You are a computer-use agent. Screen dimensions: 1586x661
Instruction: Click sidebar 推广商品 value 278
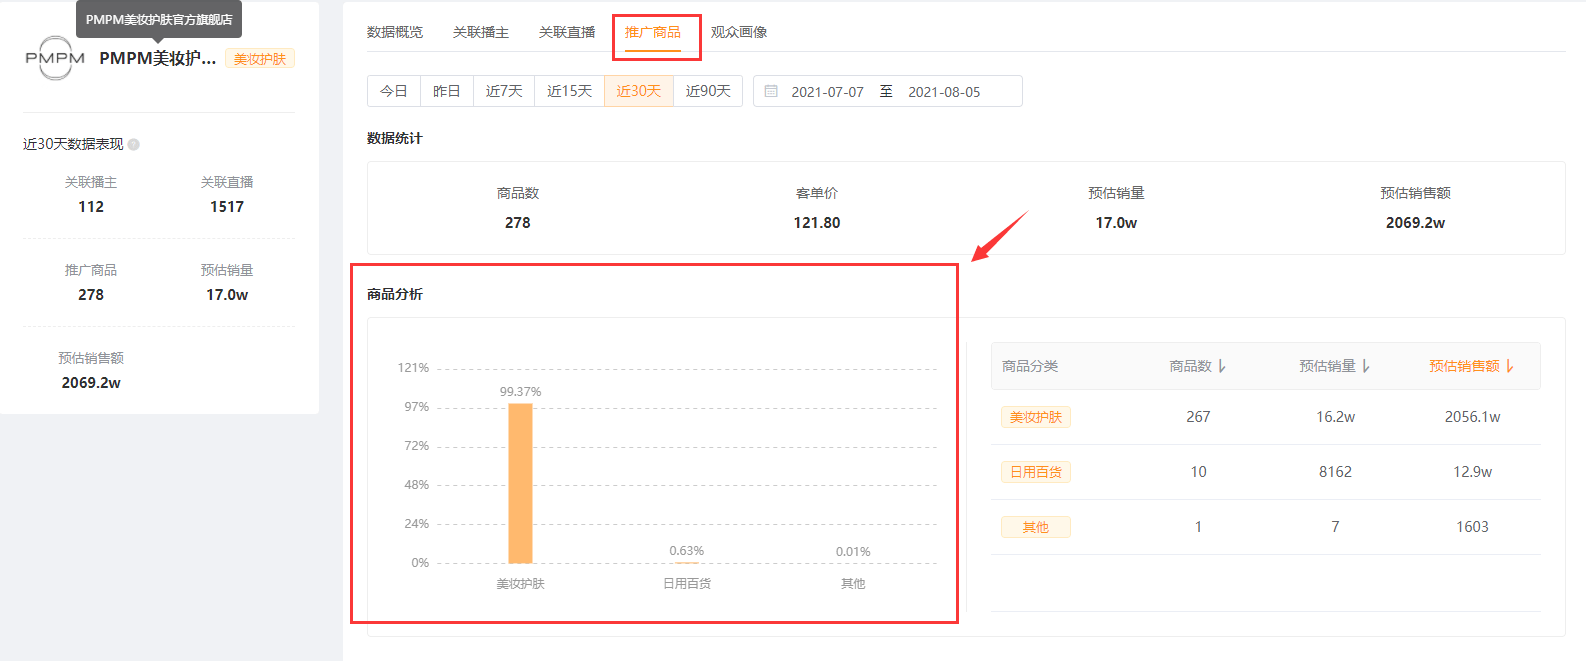(x=91, y=295)
